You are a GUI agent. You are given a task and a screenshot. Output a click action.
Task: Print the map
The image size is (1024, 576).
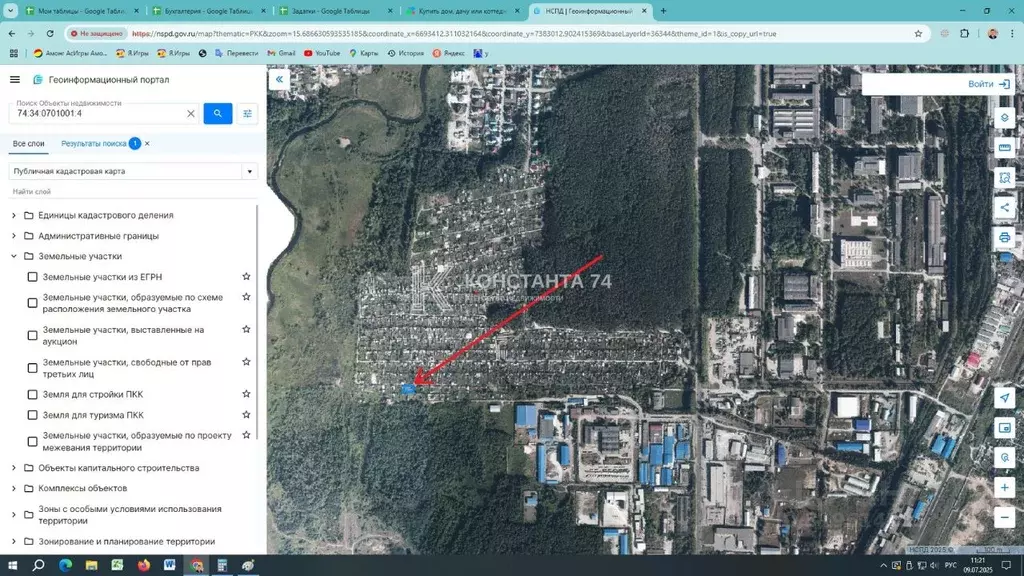[x=1004, y=238]
